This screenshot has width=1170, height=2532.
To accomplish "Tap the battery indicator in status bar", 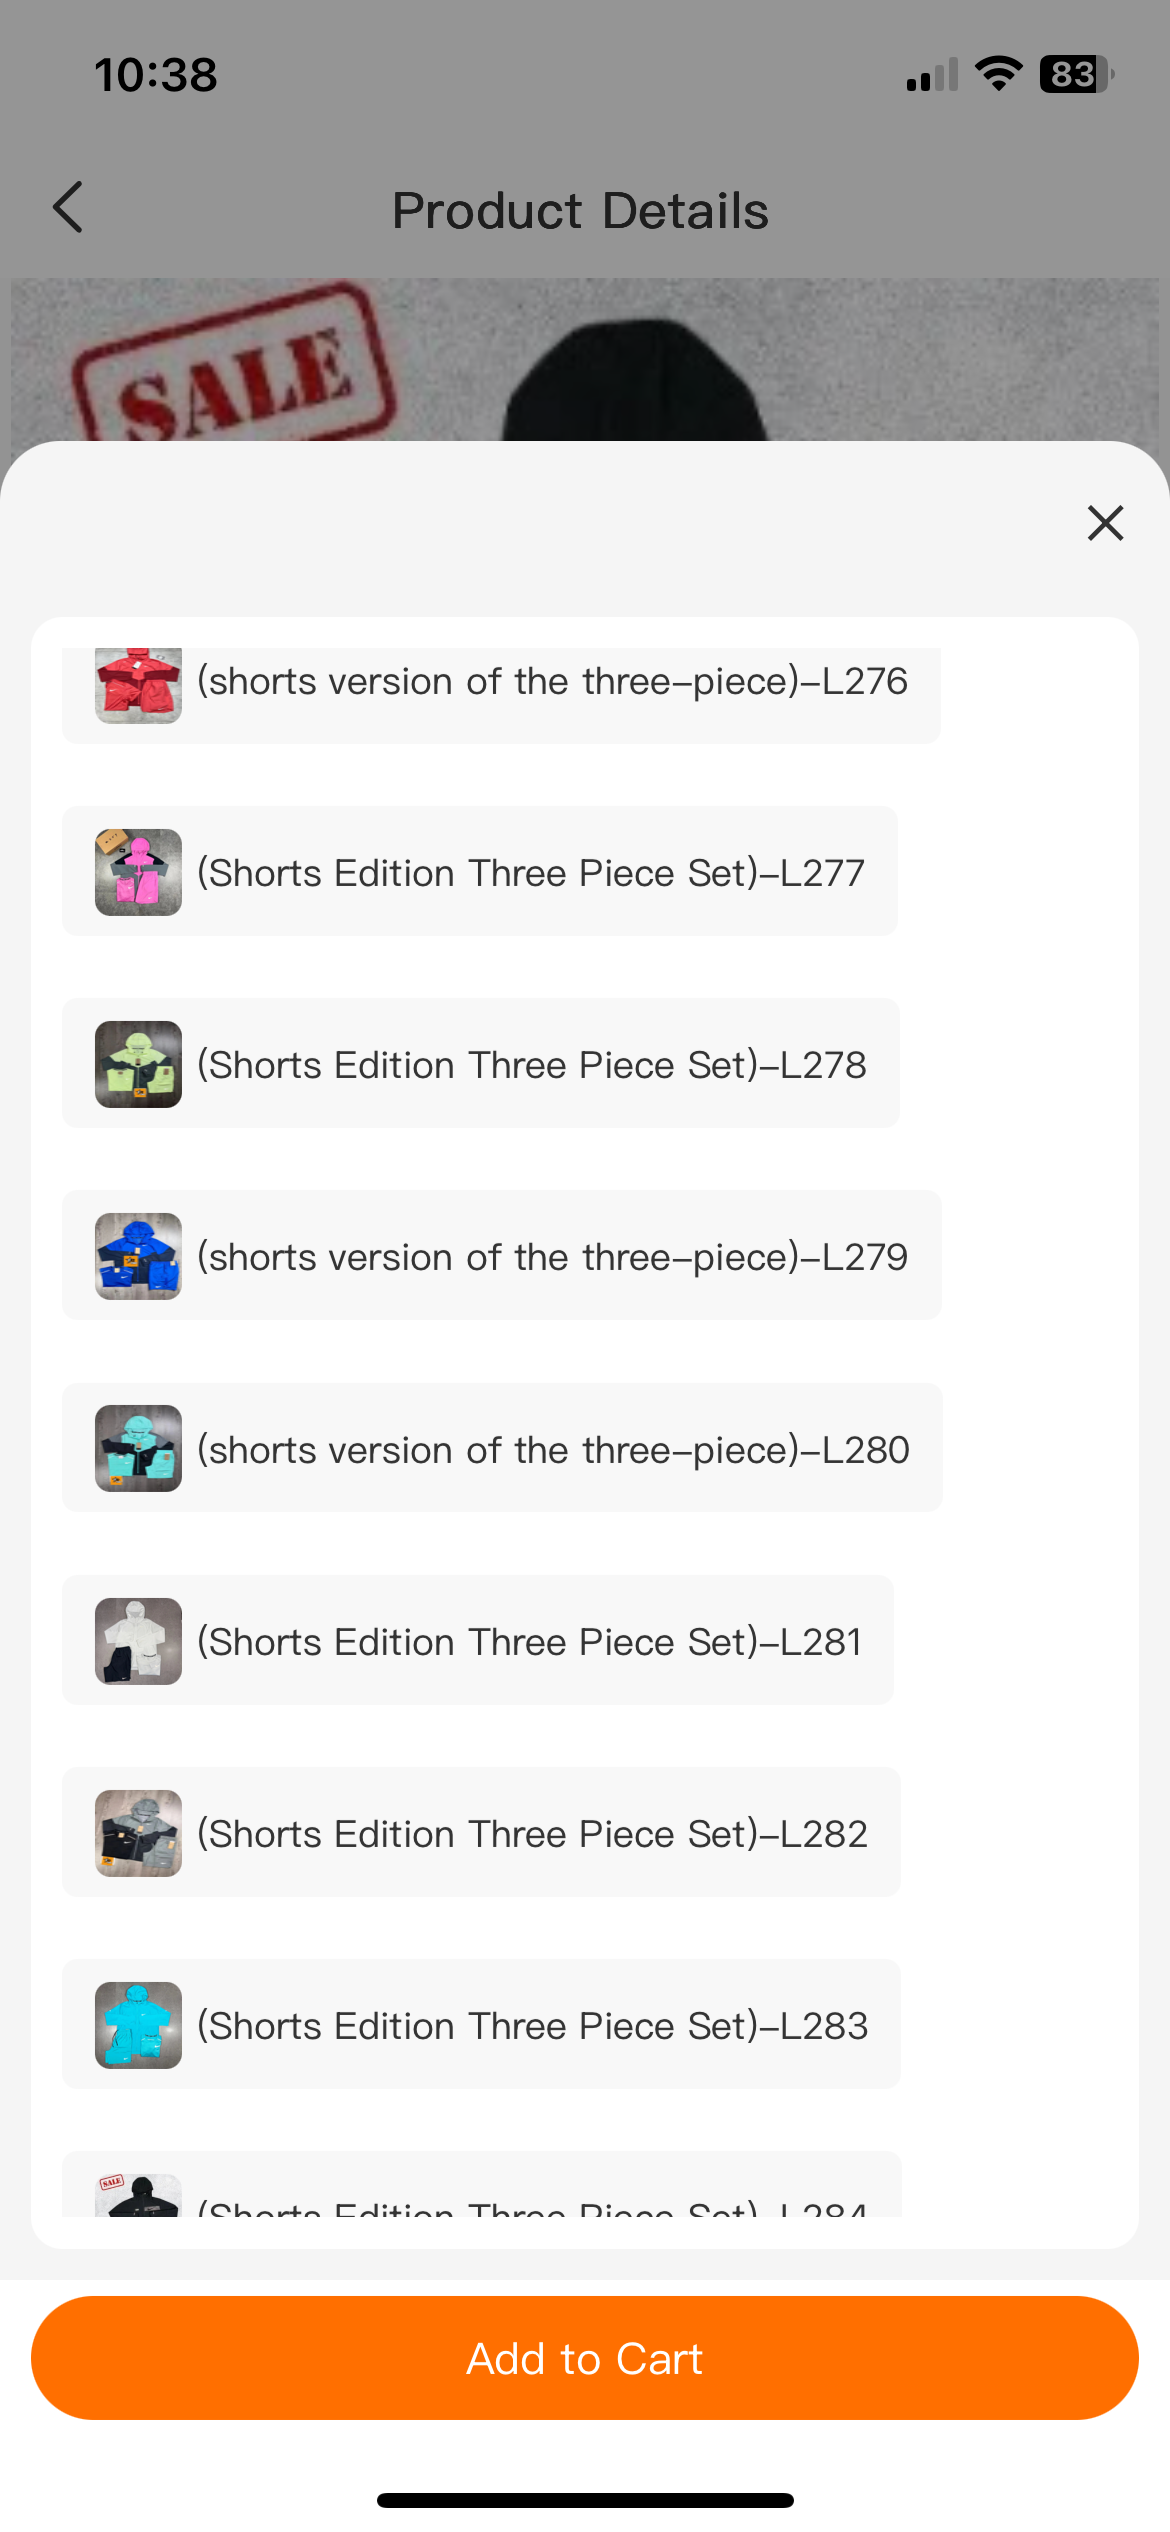I will pos(1075,74).
